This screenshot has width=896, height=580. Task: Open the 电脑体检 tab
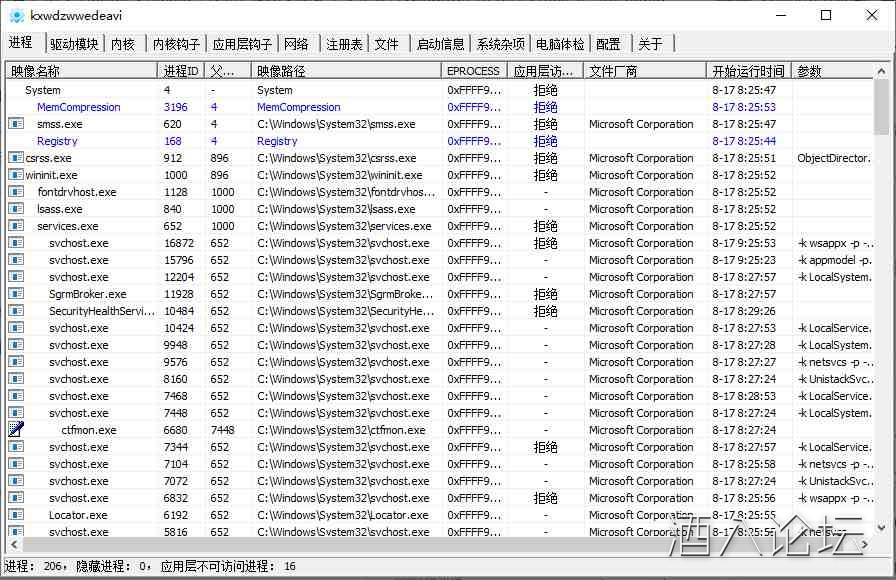(560, 44)
